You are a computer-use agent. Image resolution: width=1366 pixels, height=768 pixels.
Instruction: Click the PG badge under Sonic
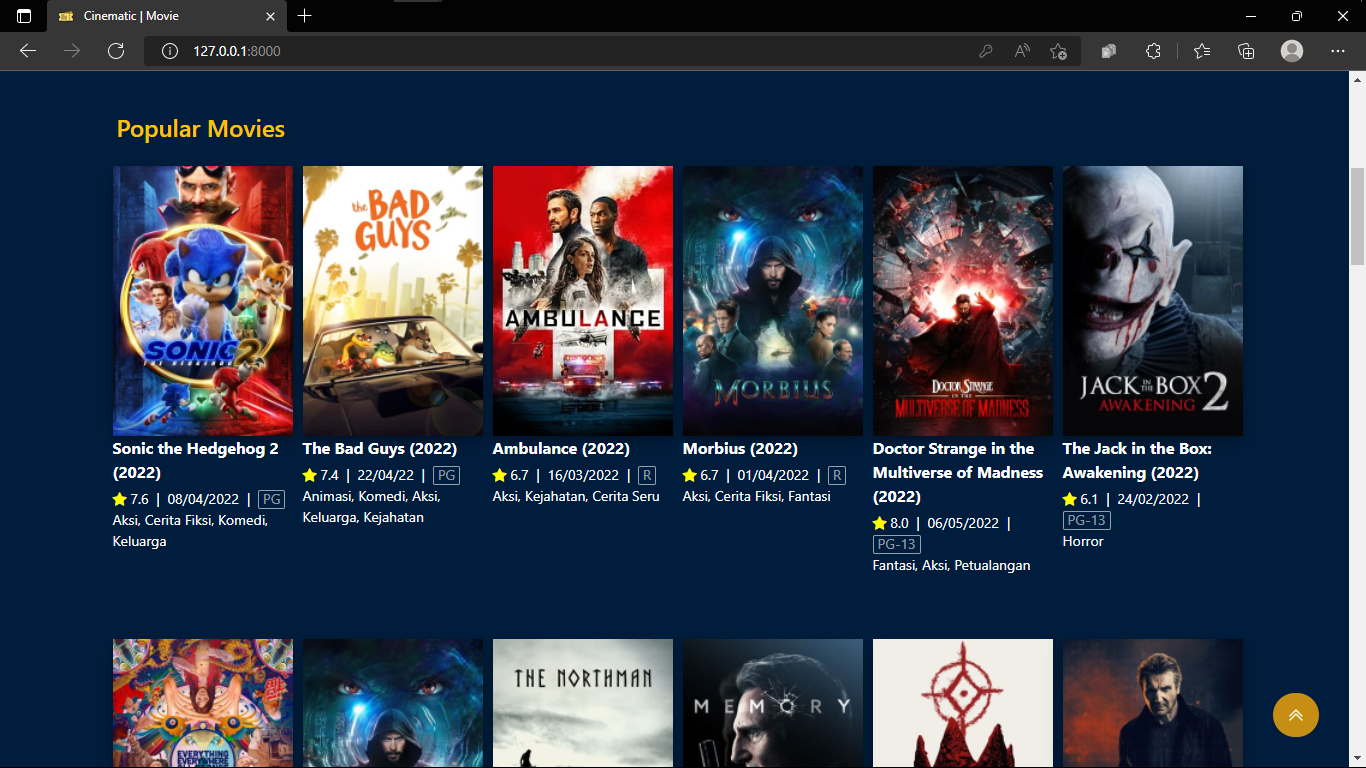[271, 499]
